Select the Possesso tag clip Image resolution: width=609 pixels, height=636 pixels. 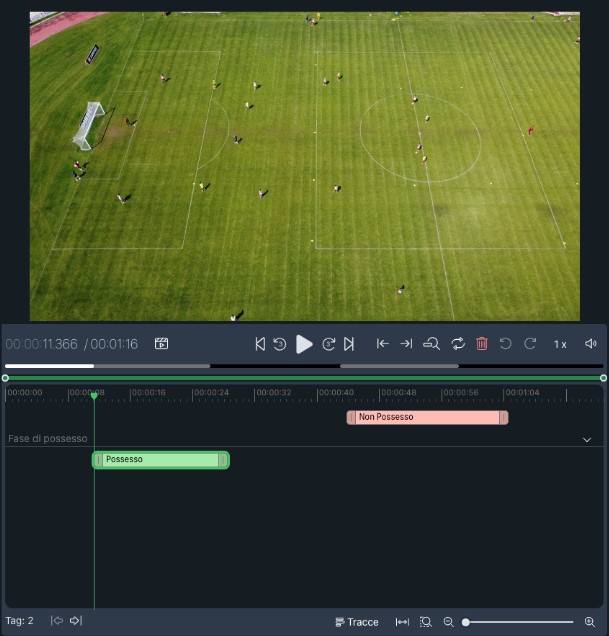point(161,460)
